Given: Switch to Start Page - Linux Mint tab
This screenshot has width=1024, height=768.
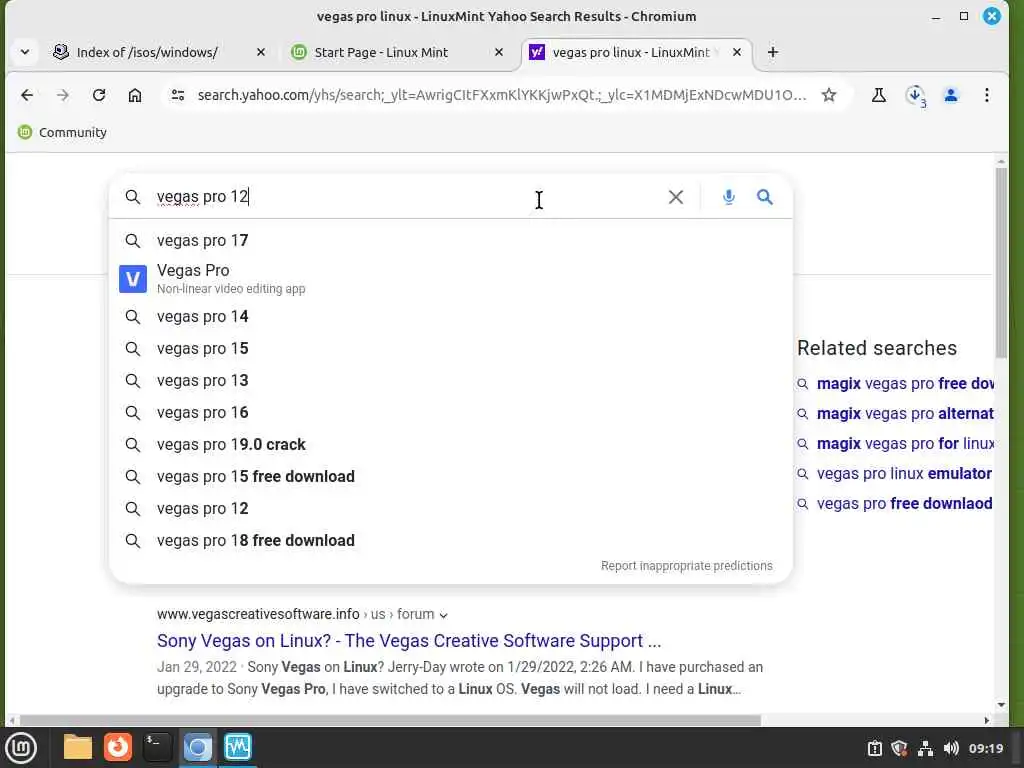Looking at the screenshot, I should [381, 52].
